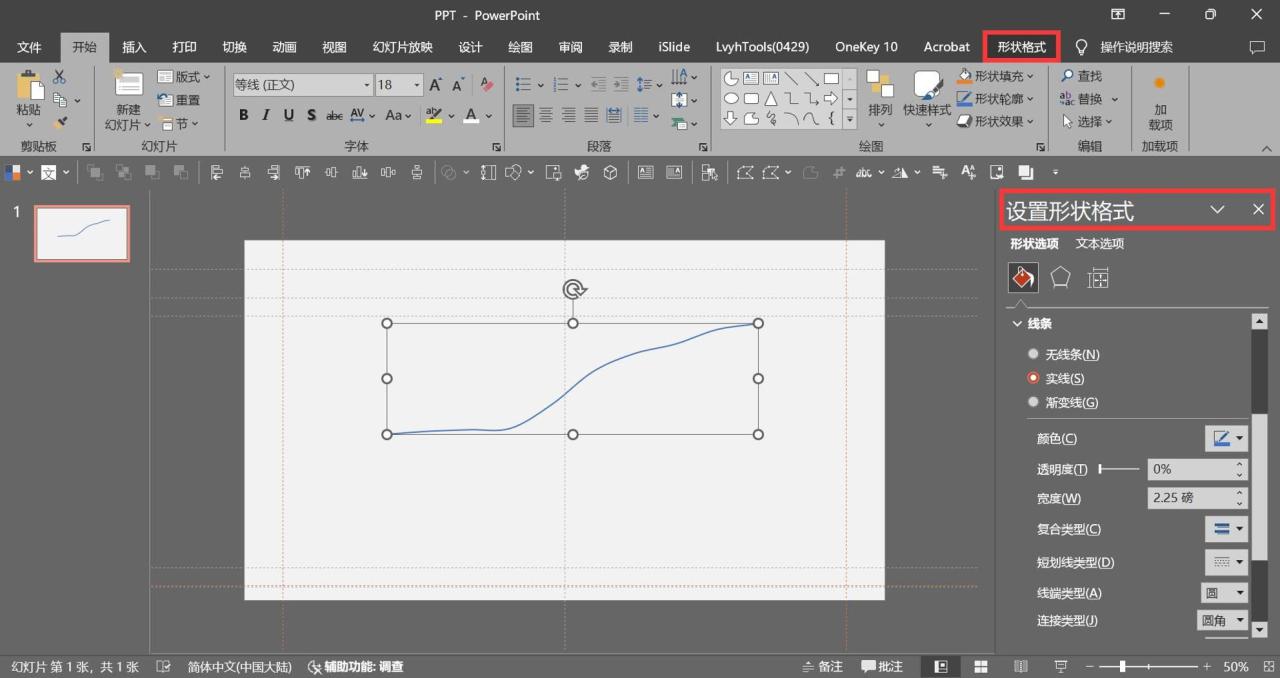Screen dimensions: 1280x678
Task: Open Size & Properties icon tab
Action: (1098, 278)
